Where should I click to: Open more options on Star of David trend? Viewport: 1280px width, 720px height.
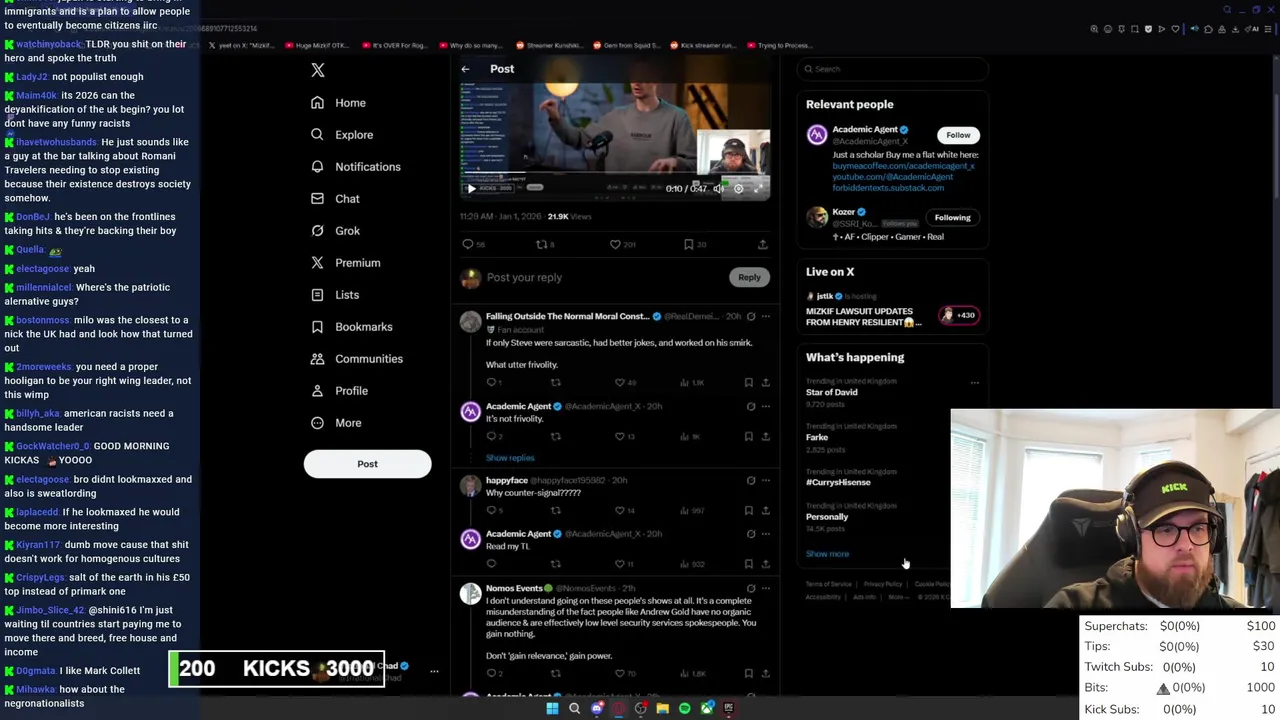974,382
